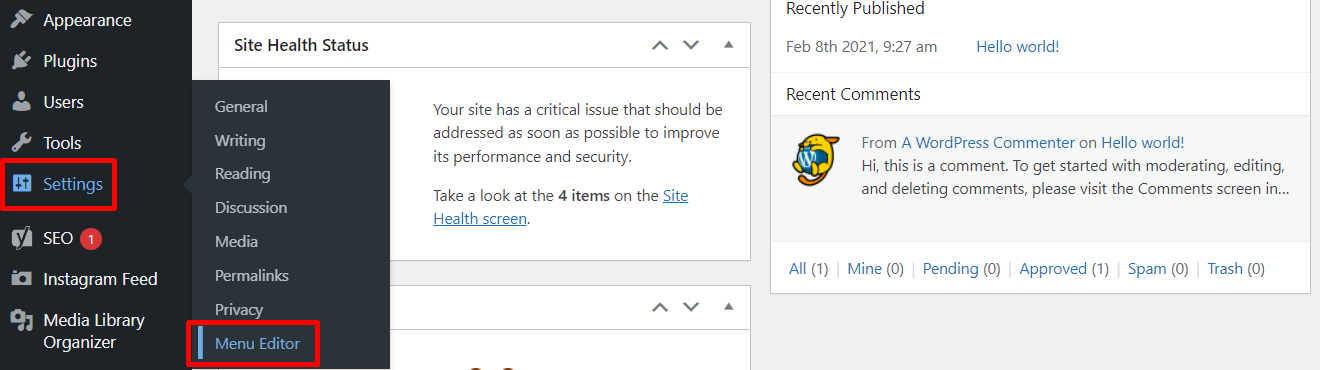
Task: Click the Yoast SEO icon
Action: pos(21,238)
